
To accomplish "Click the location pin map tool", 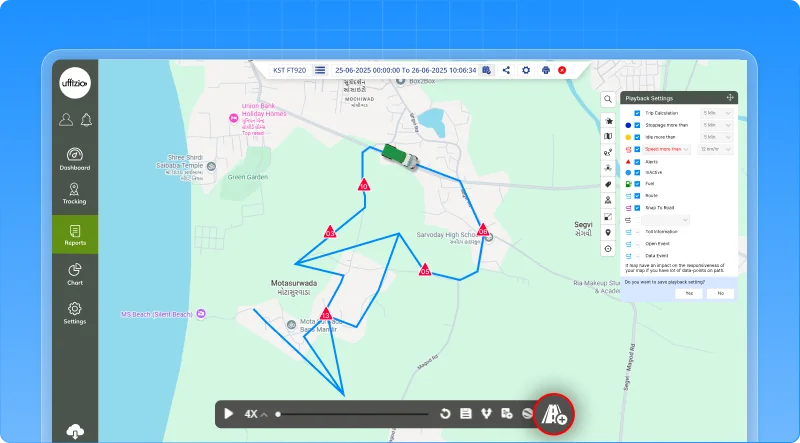I will tap(608, 233).
